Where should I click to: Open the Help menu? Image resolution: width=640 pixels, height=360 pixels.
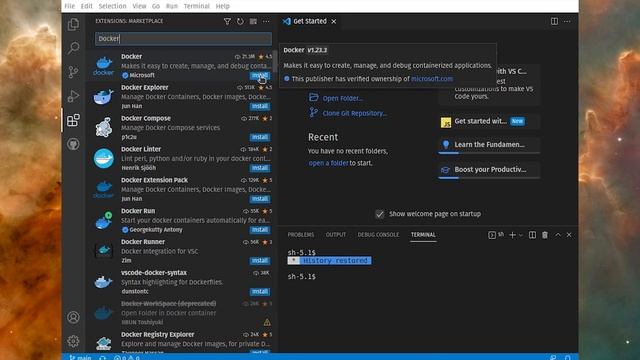[222, 6]
